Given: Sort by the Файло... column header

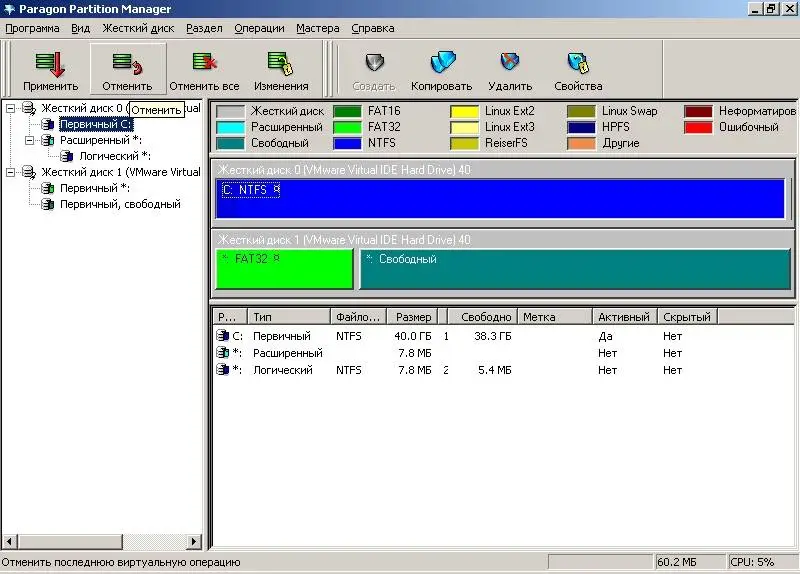Looking at the screenshot, I should tap(359, 317).
